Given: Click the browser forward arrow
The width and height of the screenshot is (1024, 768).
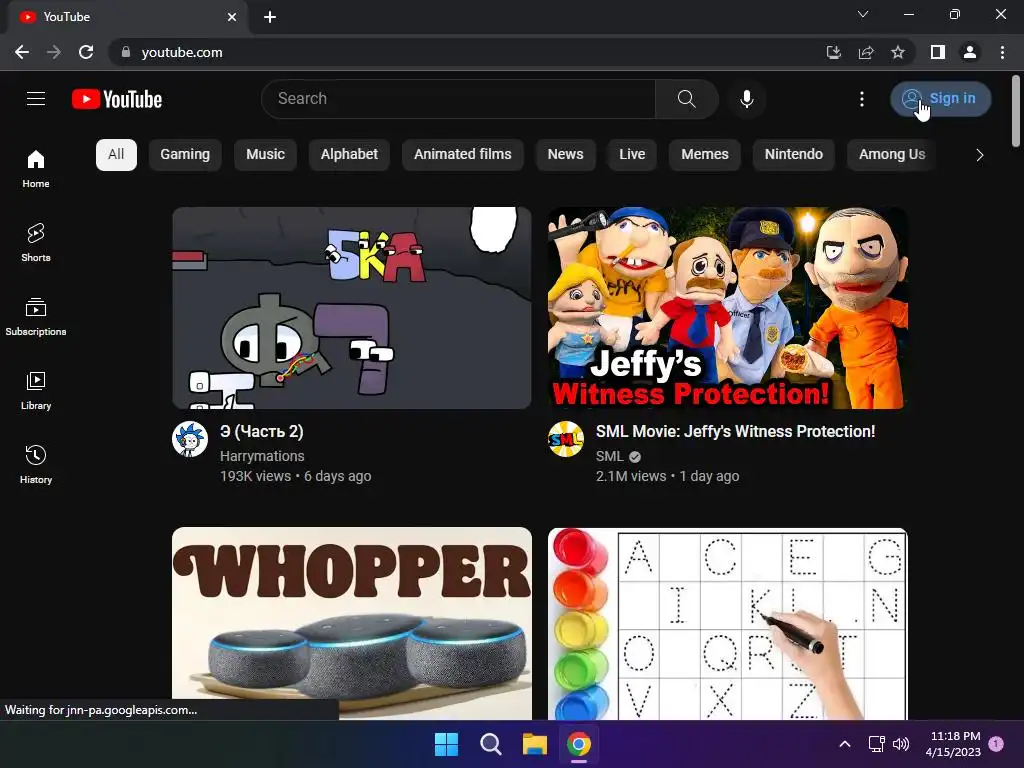Looking at the screenshot, I should 54,52.
